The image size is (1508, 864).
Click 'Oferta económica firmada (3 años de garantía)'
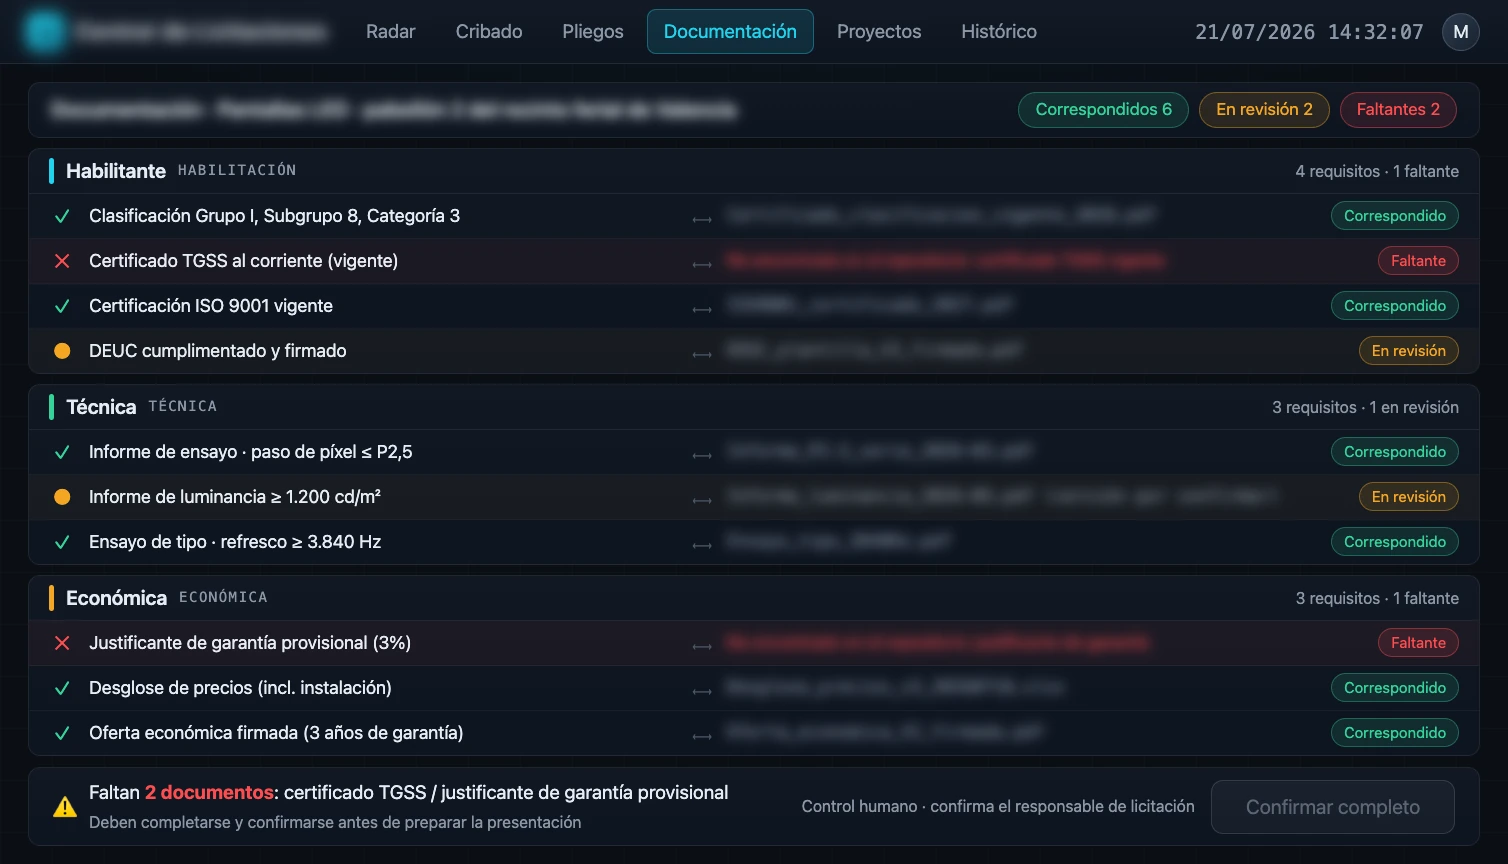click(x=276, y=733)
